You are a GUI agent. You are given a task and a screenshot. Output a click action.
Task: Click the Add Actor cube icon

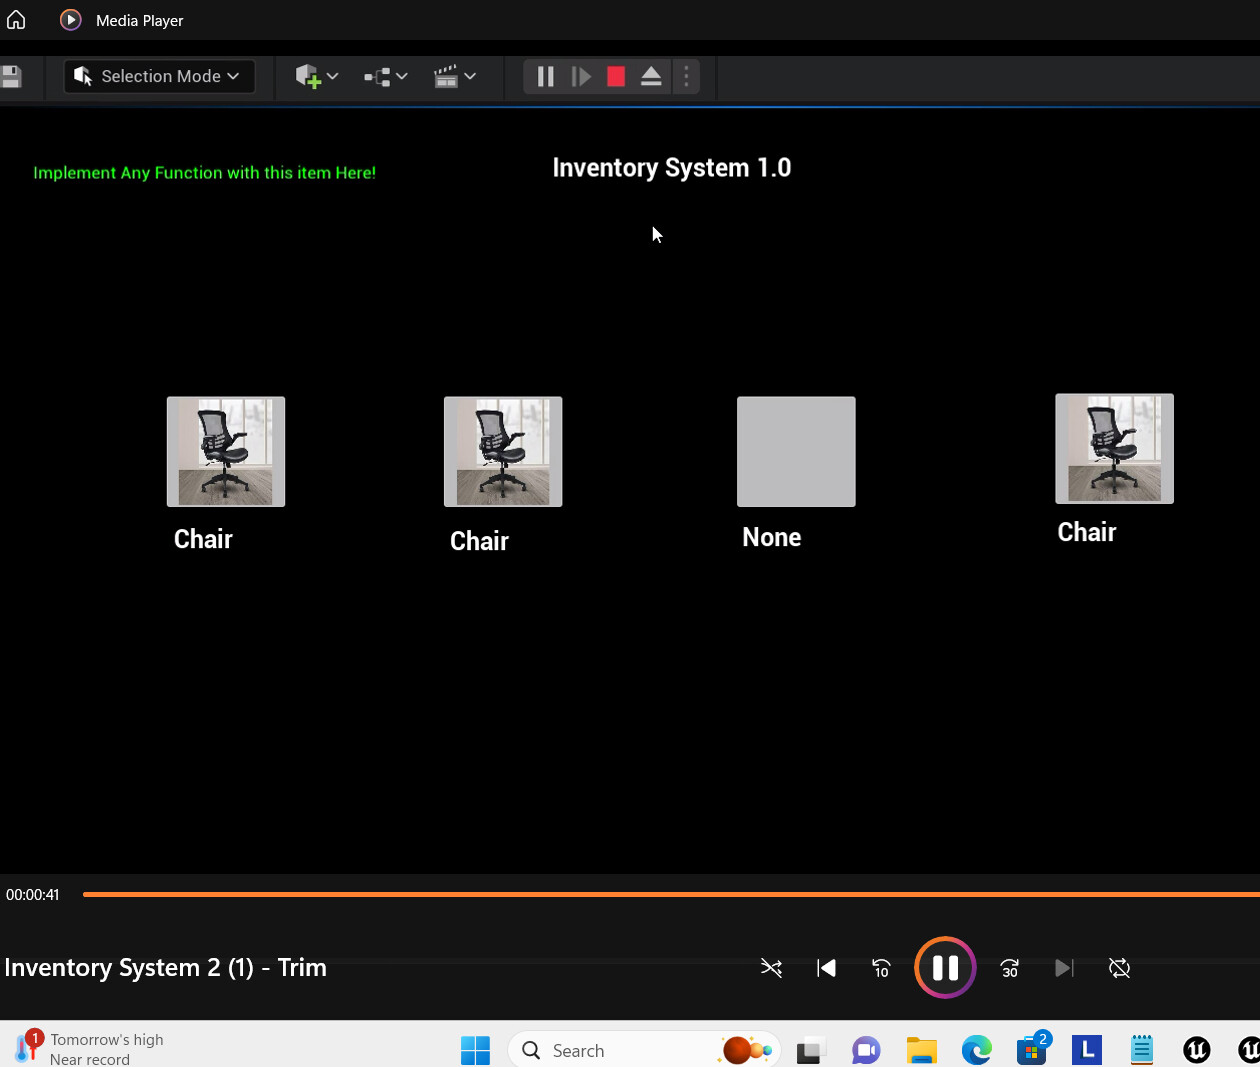coord(309,76)
